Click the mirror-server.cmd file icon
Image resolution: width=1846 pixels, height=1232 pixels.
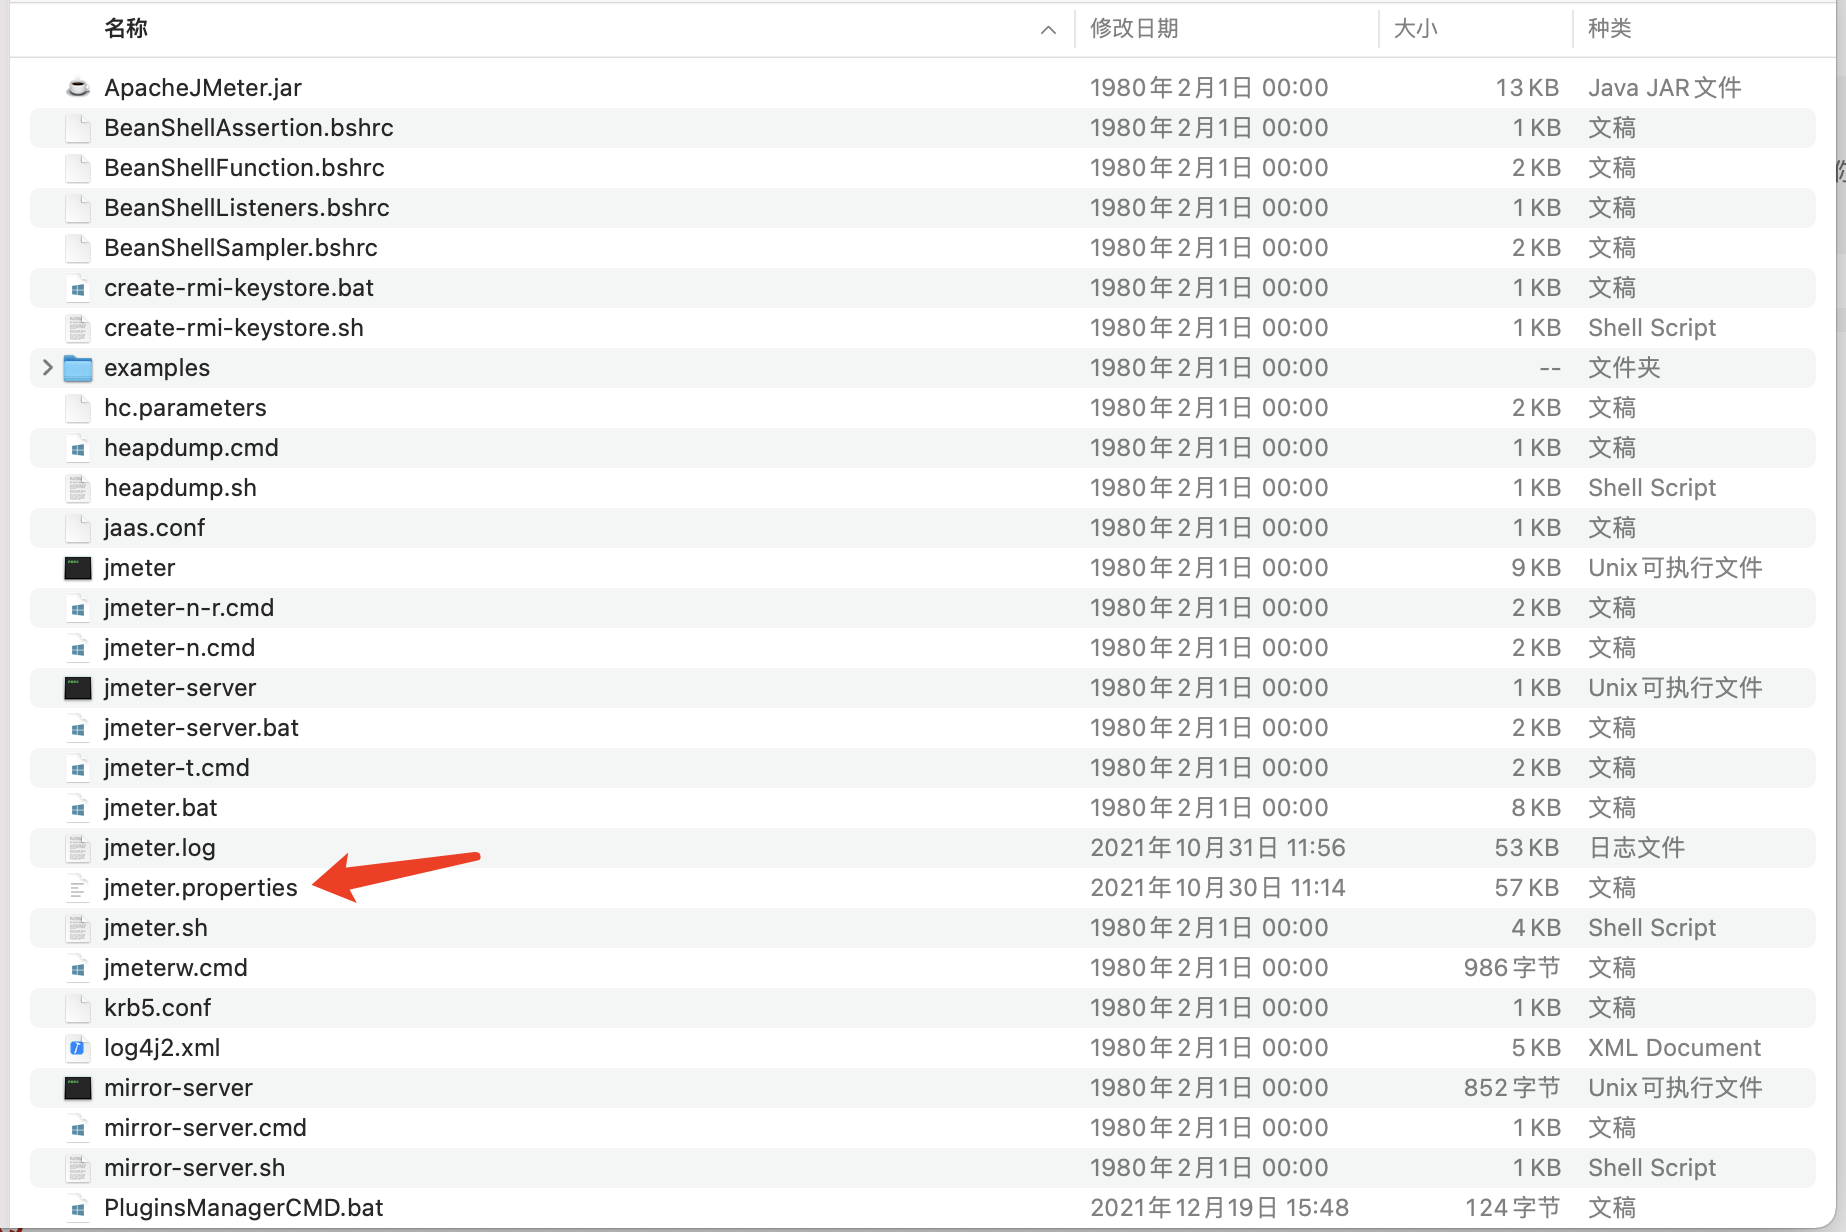(78, 1128)
